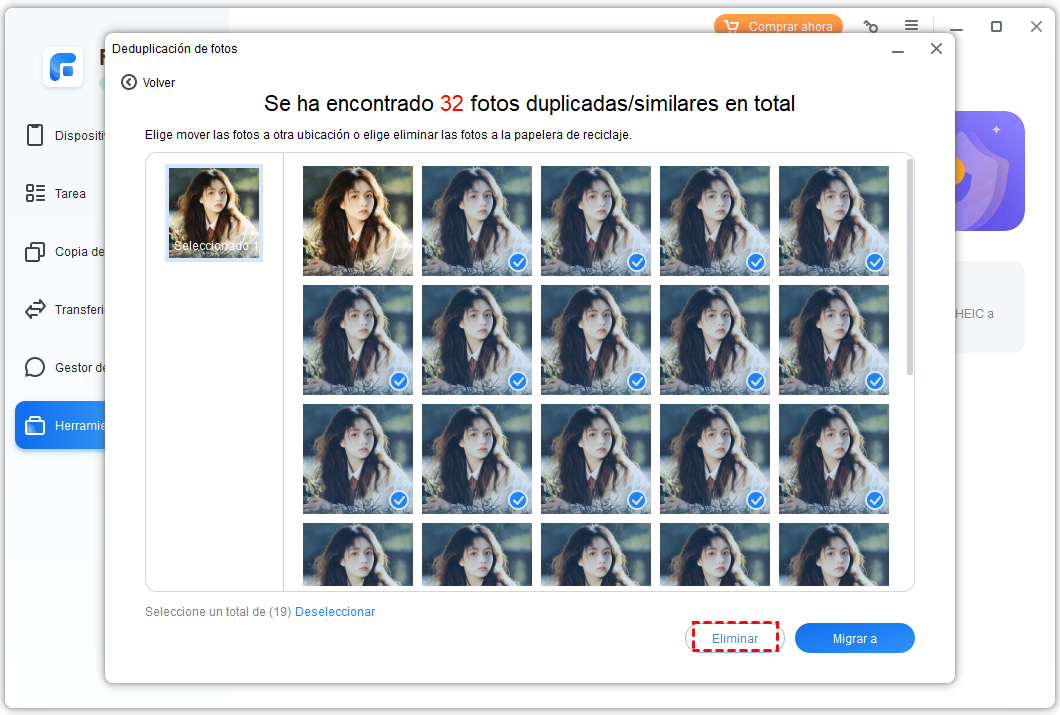Open the hamburger menu in title bar
This screenshot has width=1060, height=715.
pos(912,26)
